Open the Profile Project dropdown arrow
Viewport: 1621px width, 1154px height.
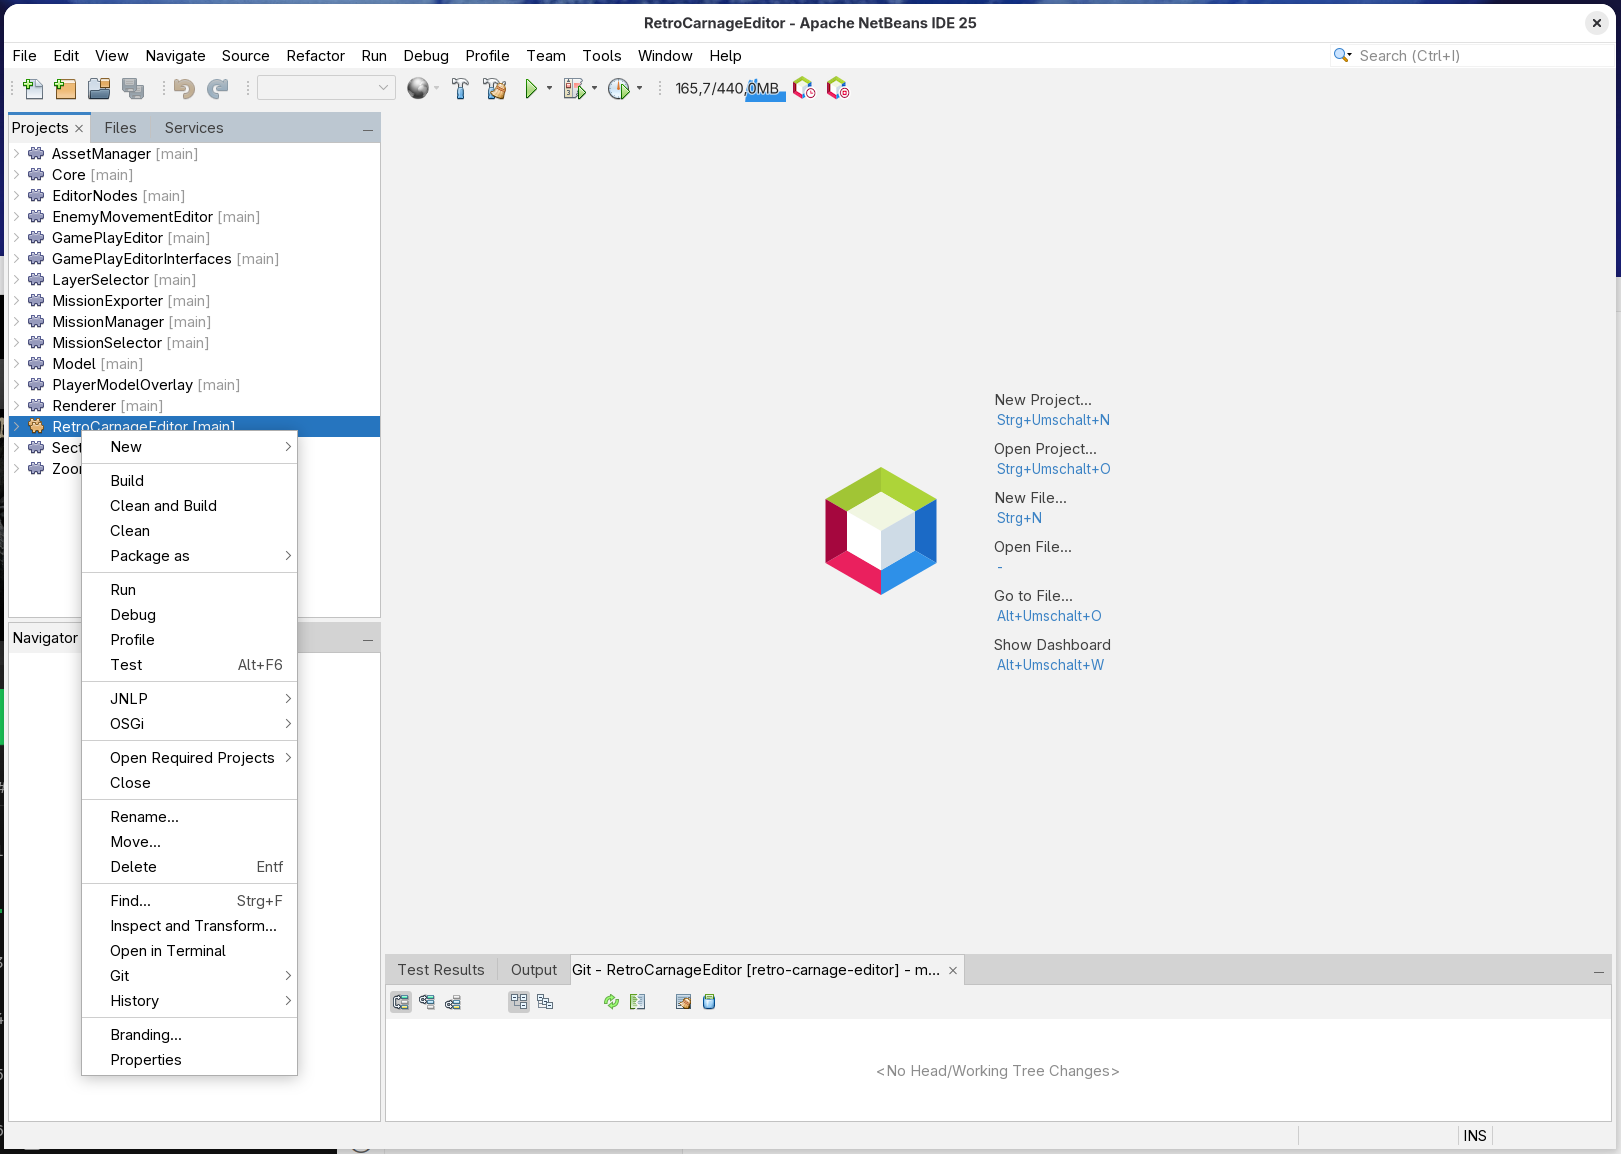639,89
